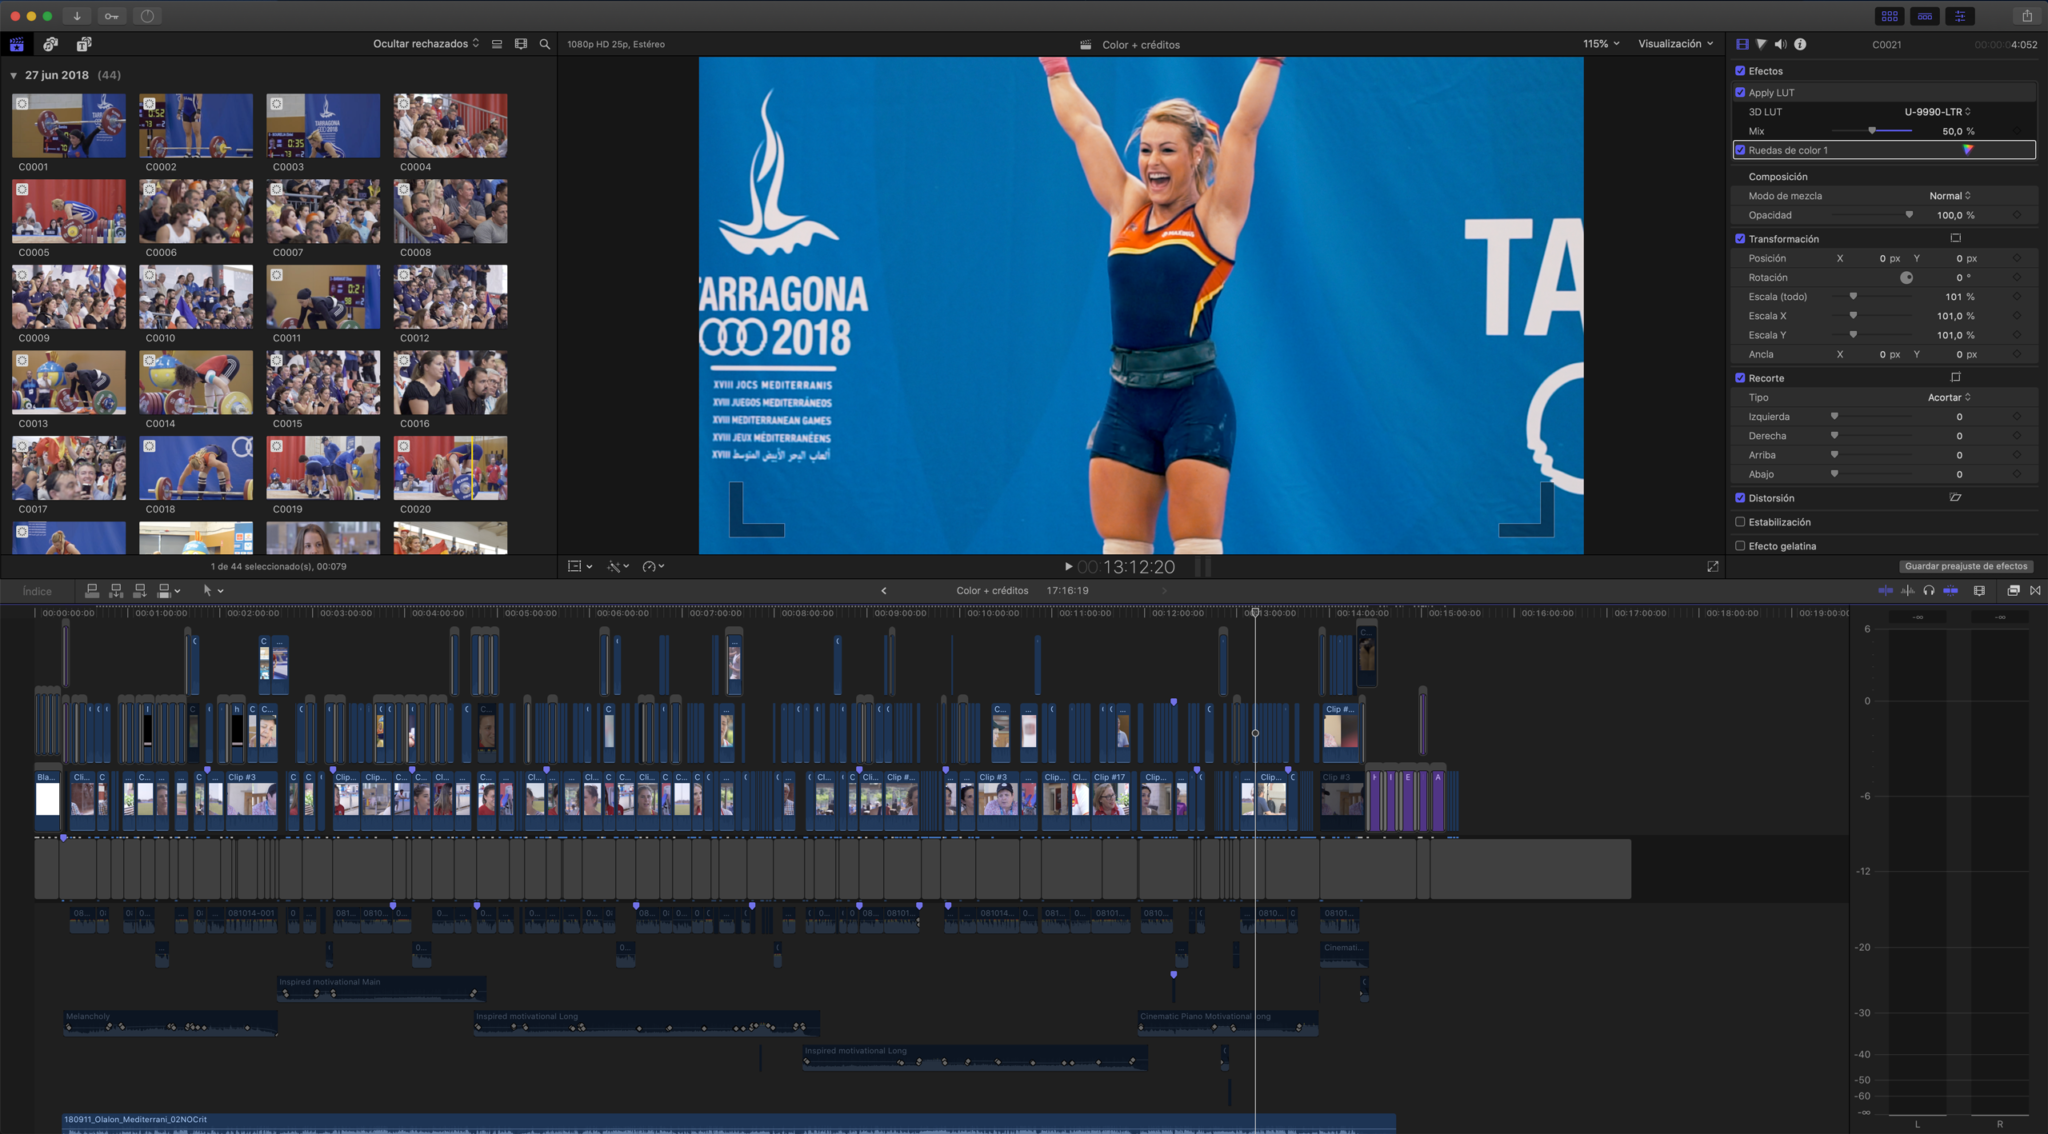This screenshot has height=1134, width=2048.
Task: Disable Ruedas de color 1 effect
Action: click(1740, 150)
